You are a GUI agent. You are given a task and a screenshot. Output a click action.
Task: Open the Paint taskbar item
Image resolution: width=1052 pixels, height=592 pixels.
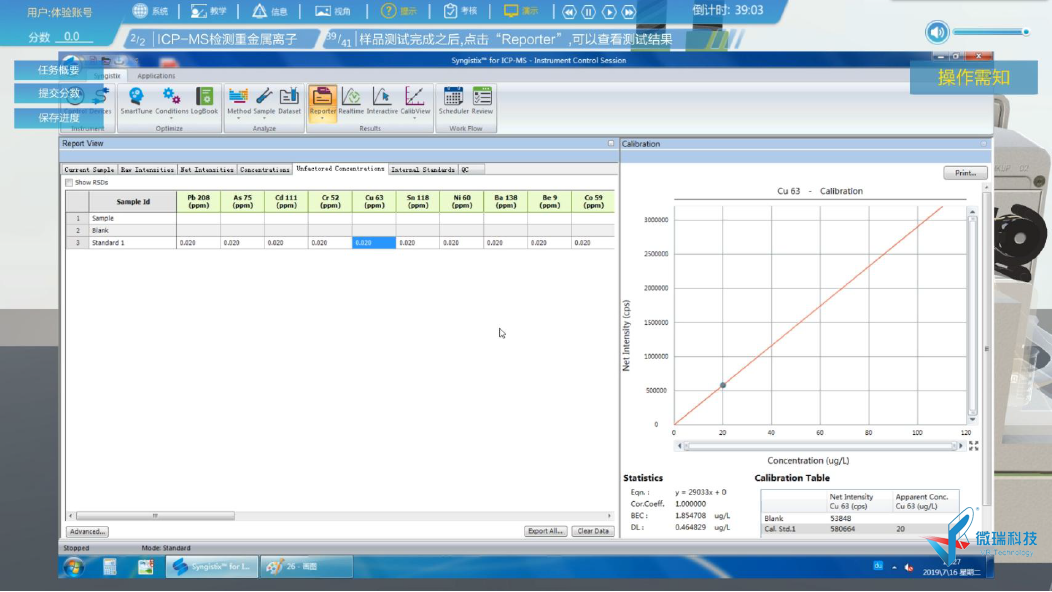click(x=307, y=566)
